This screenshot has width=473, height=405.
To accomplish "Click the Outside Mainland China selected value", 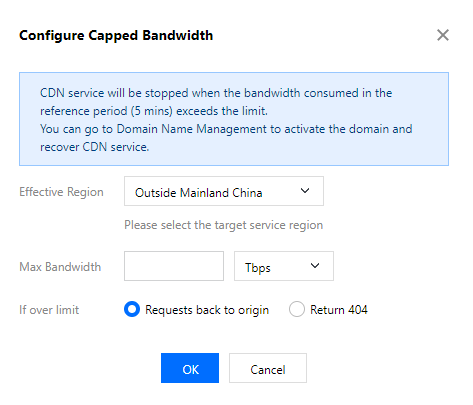I will click(199, 193).
